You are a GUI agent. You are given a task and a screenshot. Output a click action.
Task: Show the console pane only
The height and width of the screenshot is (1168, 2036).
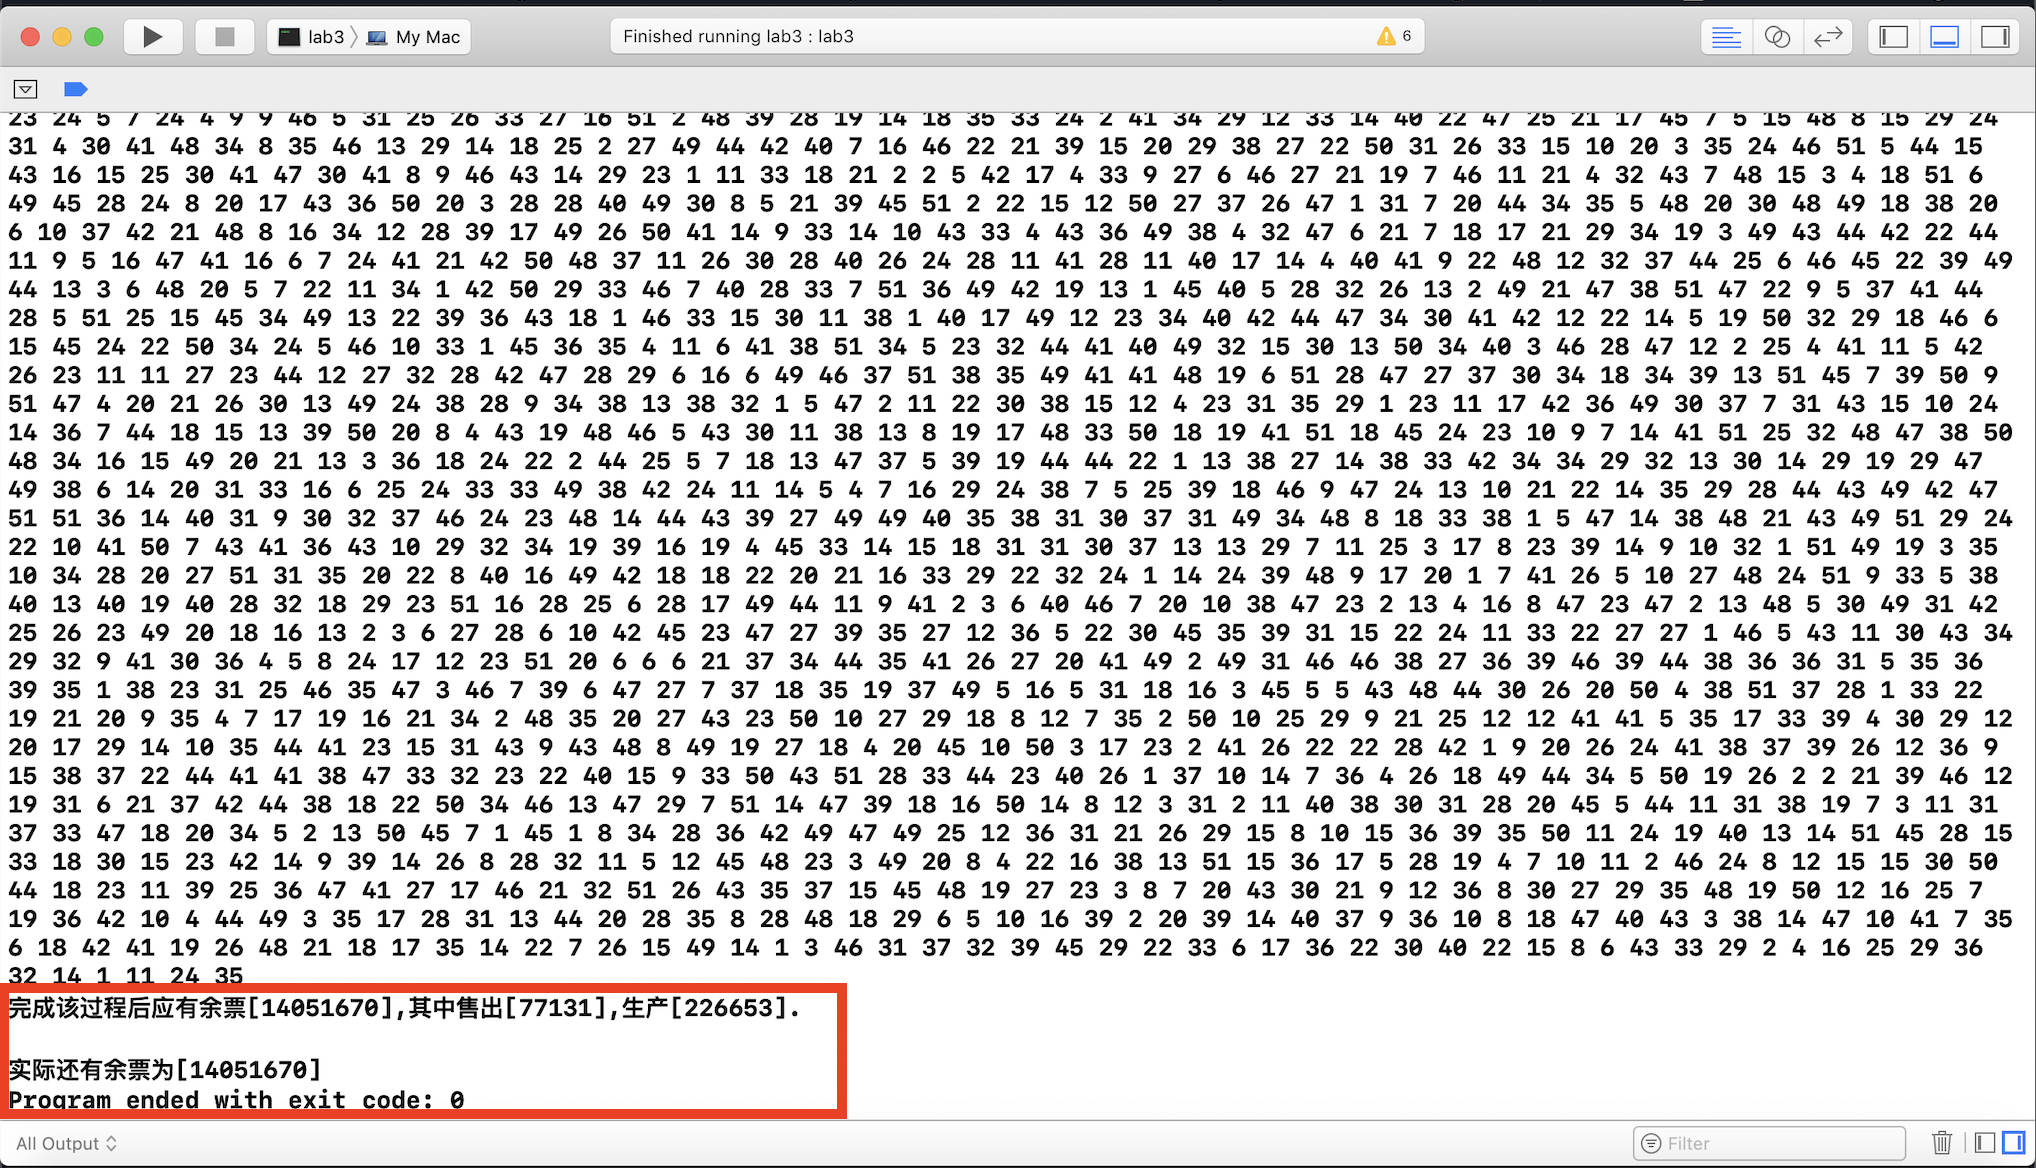(x=2013, y=1142)
